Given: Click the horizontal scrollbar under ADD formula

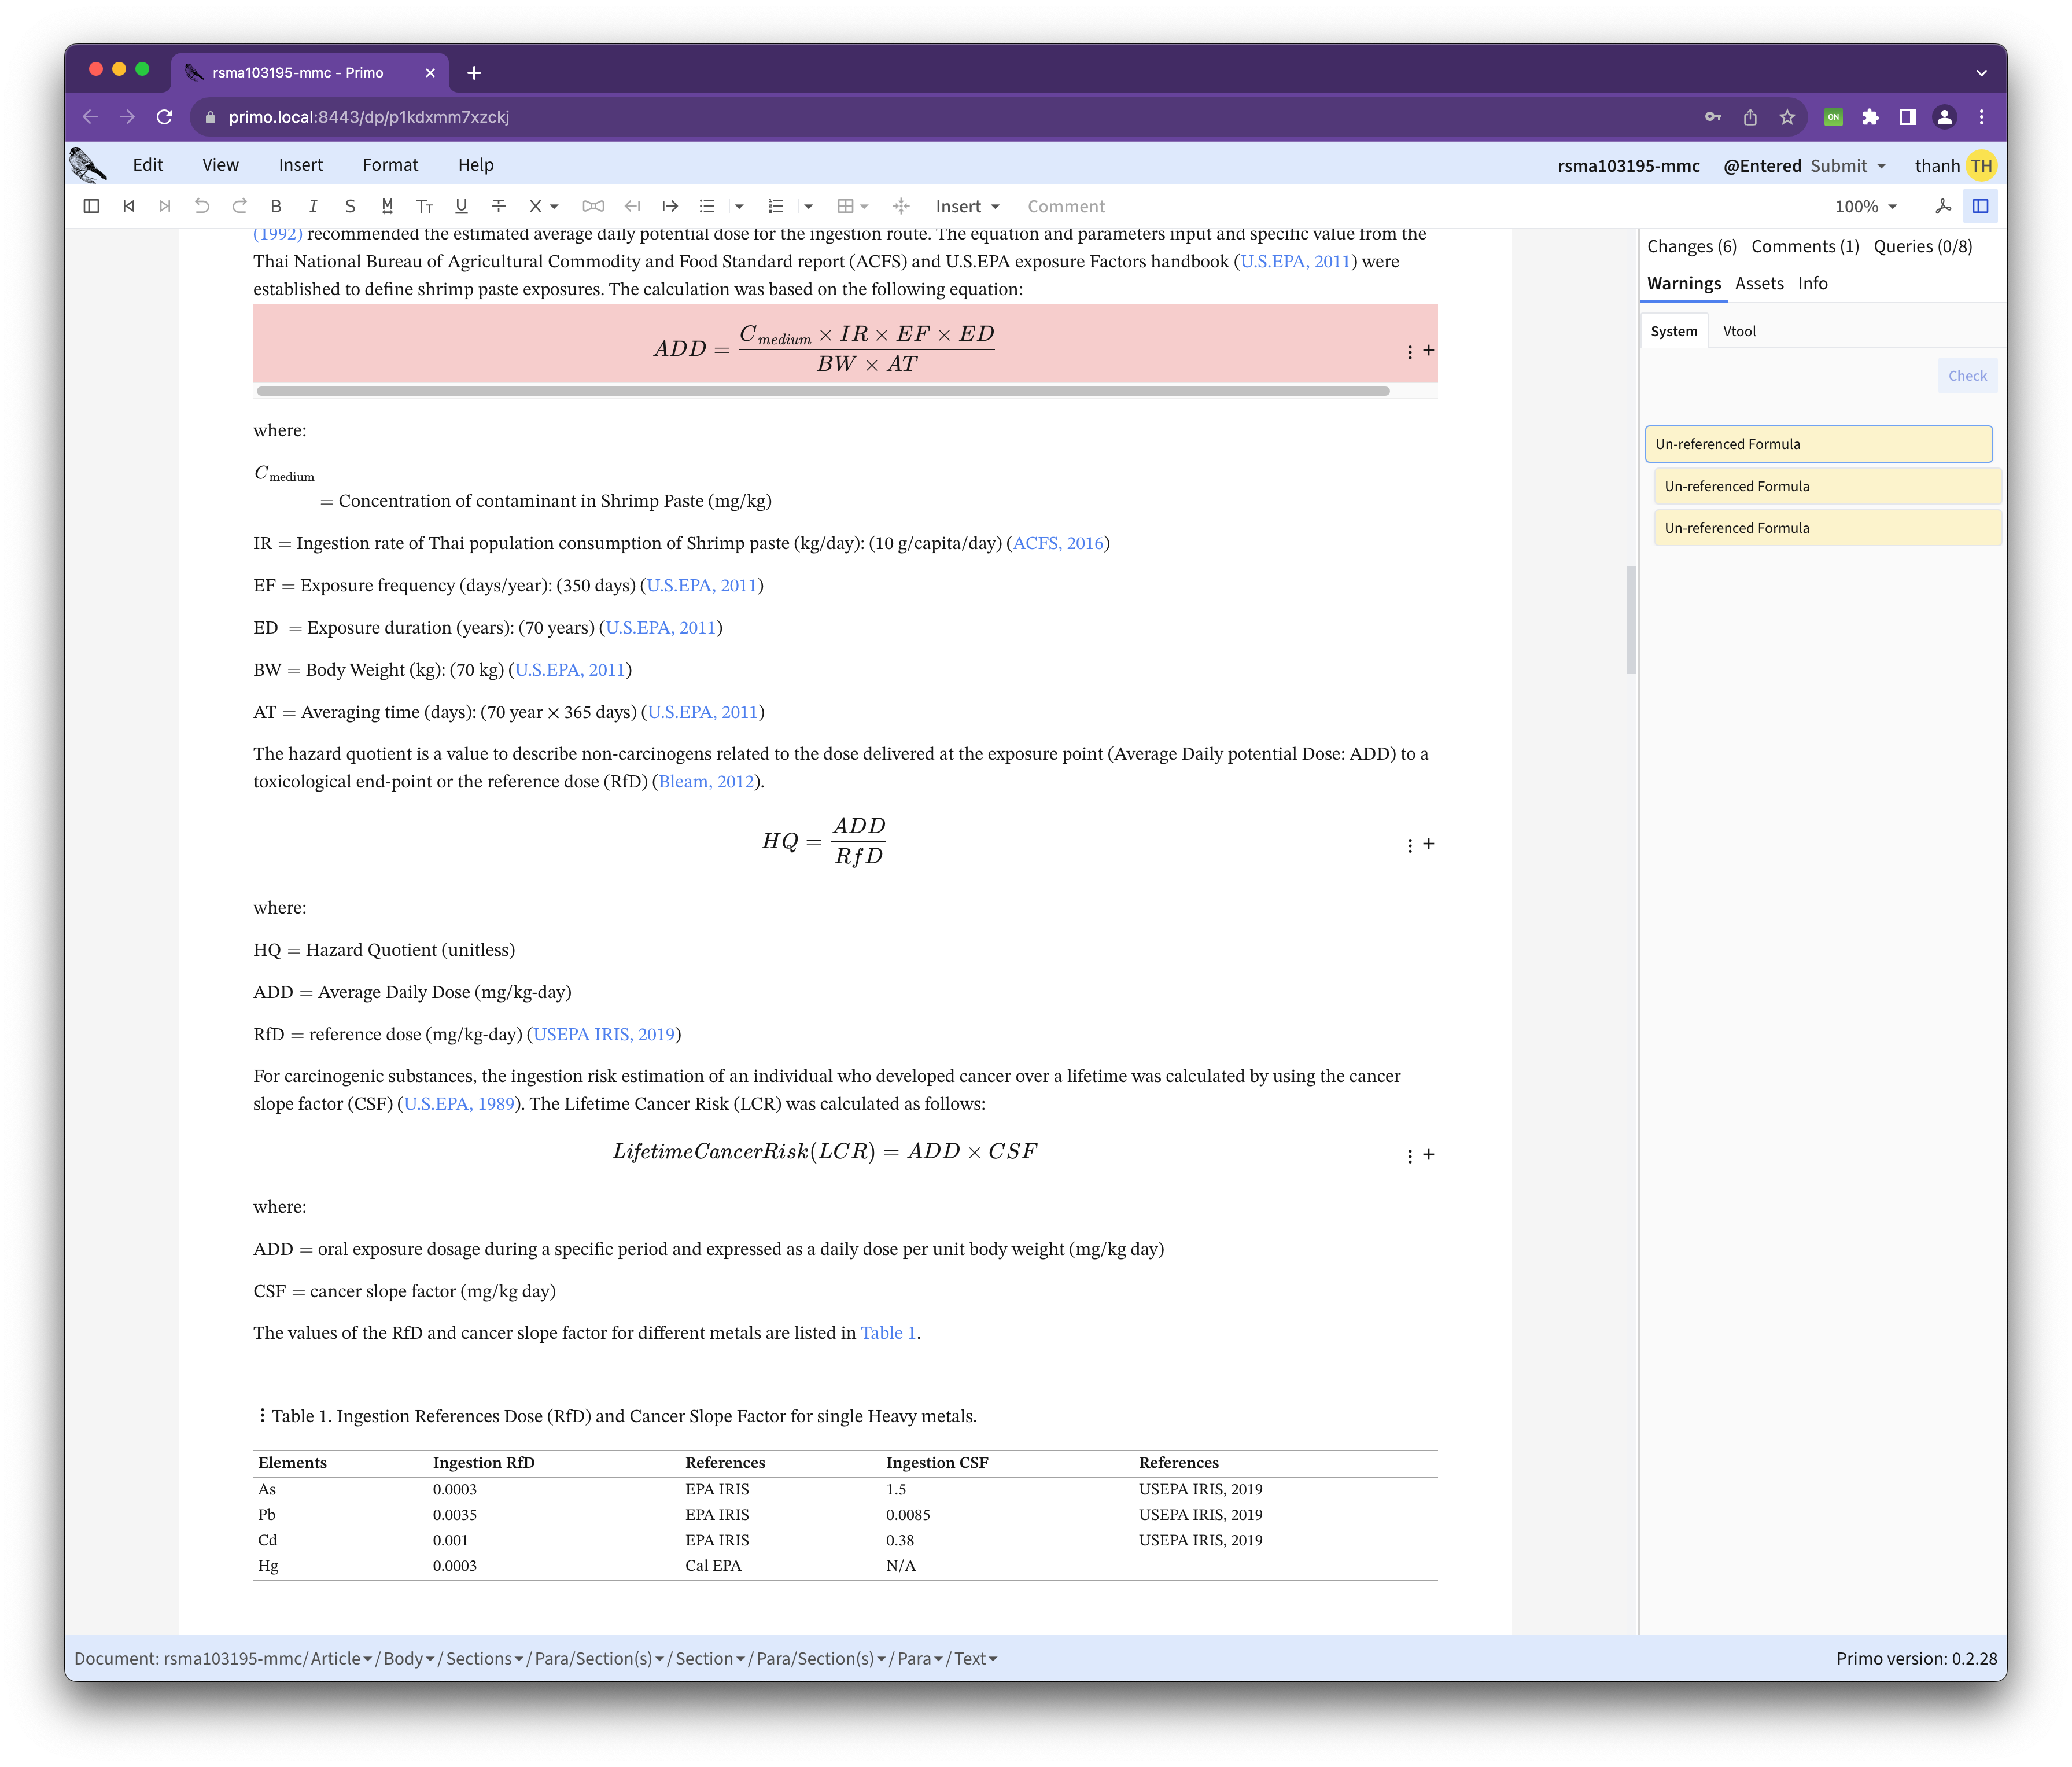Looking at the screenshot, I should [822, 391].
